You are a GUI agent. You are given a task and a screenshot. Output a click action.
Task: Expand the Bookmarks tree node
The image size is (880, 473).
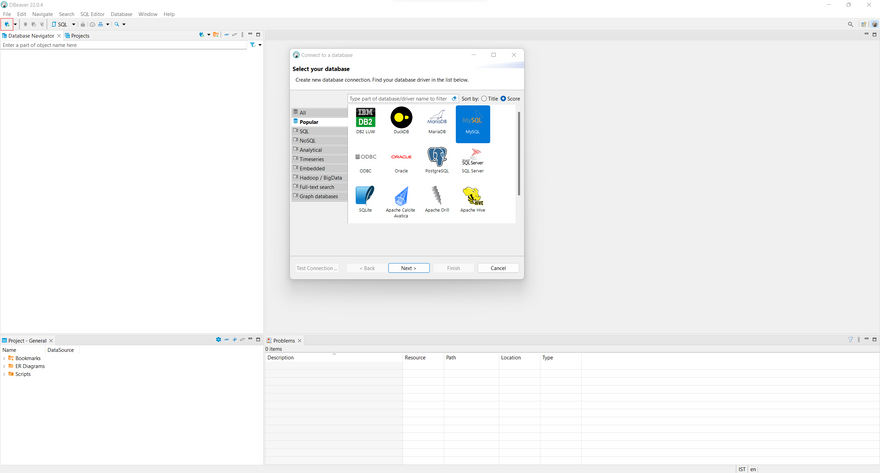tap(4, 358)
